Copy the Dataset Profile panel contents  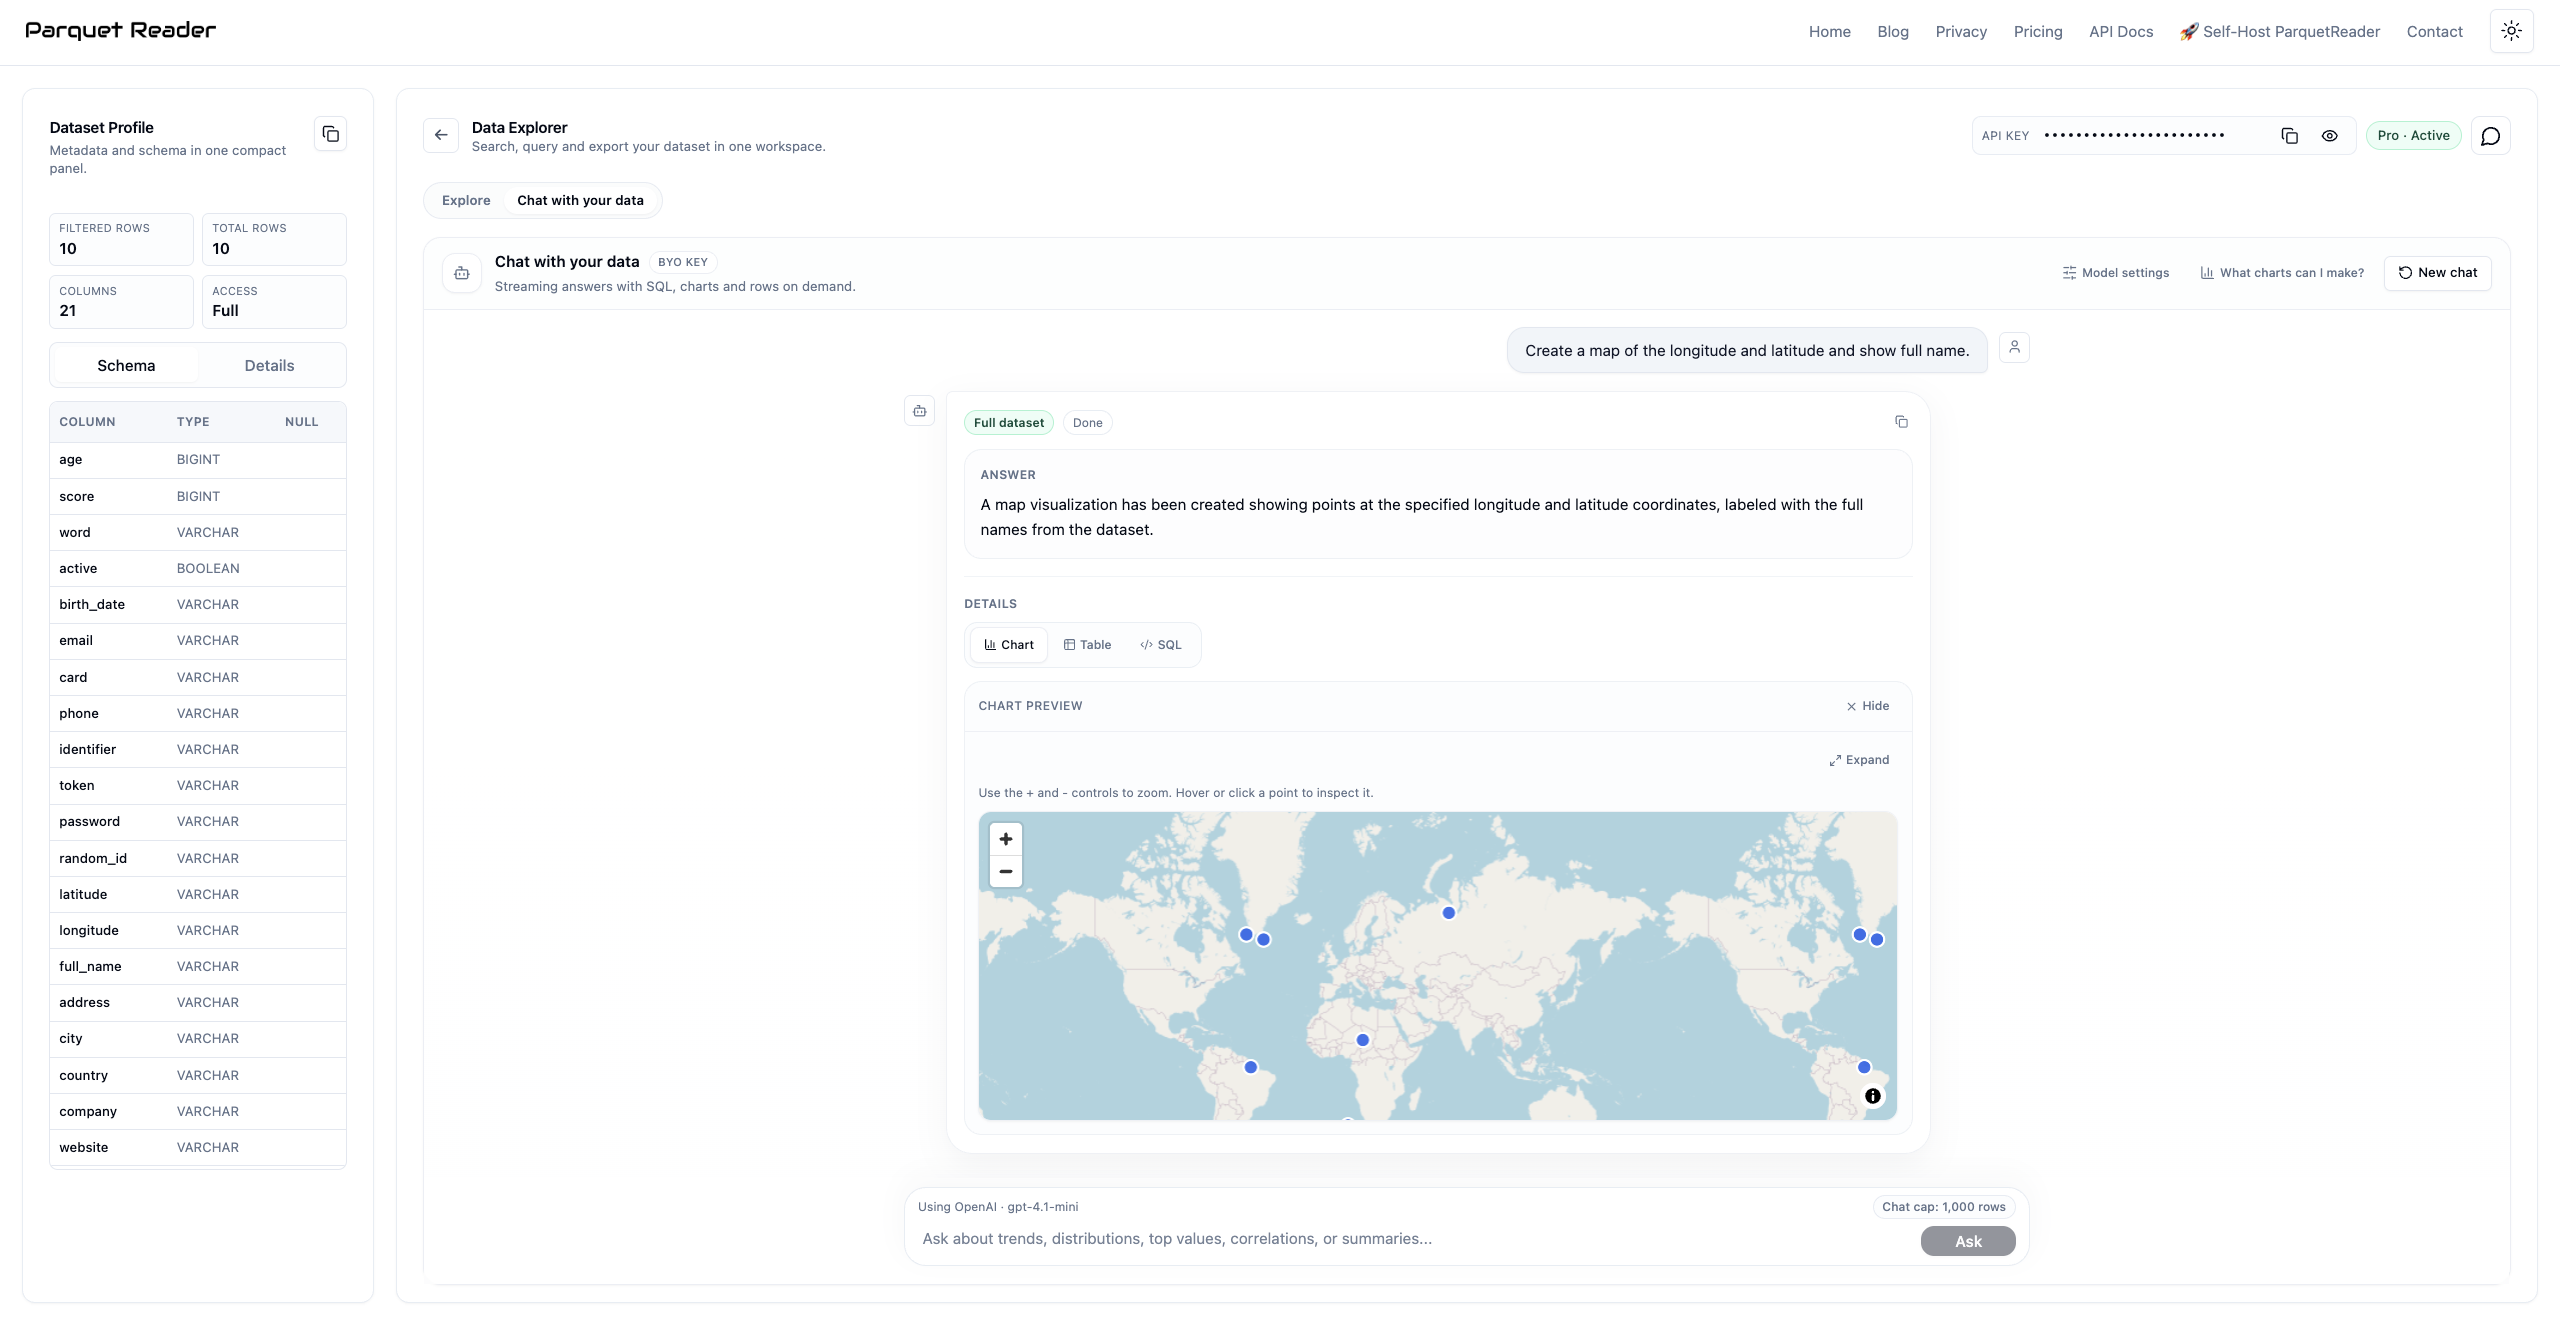tap(331, 133)
